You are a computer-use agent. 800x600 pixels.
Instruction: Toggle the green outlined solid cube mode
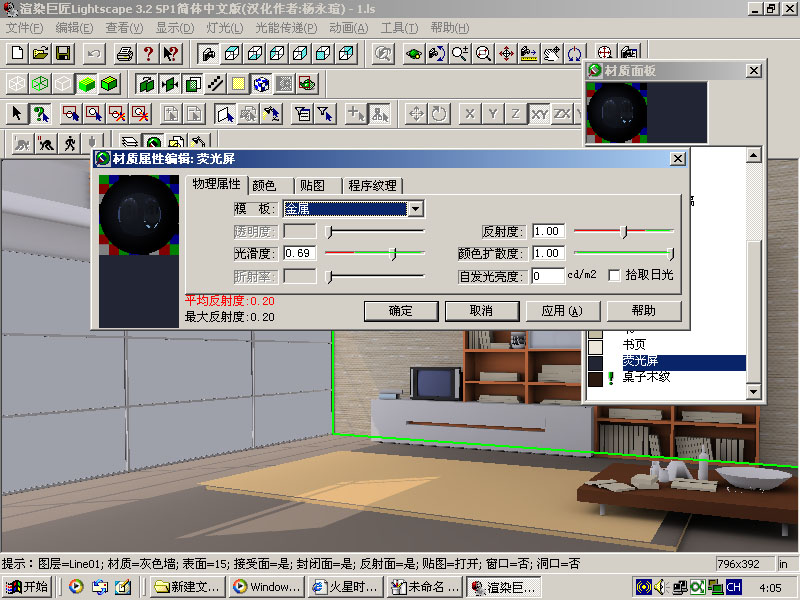pos(109,84)
